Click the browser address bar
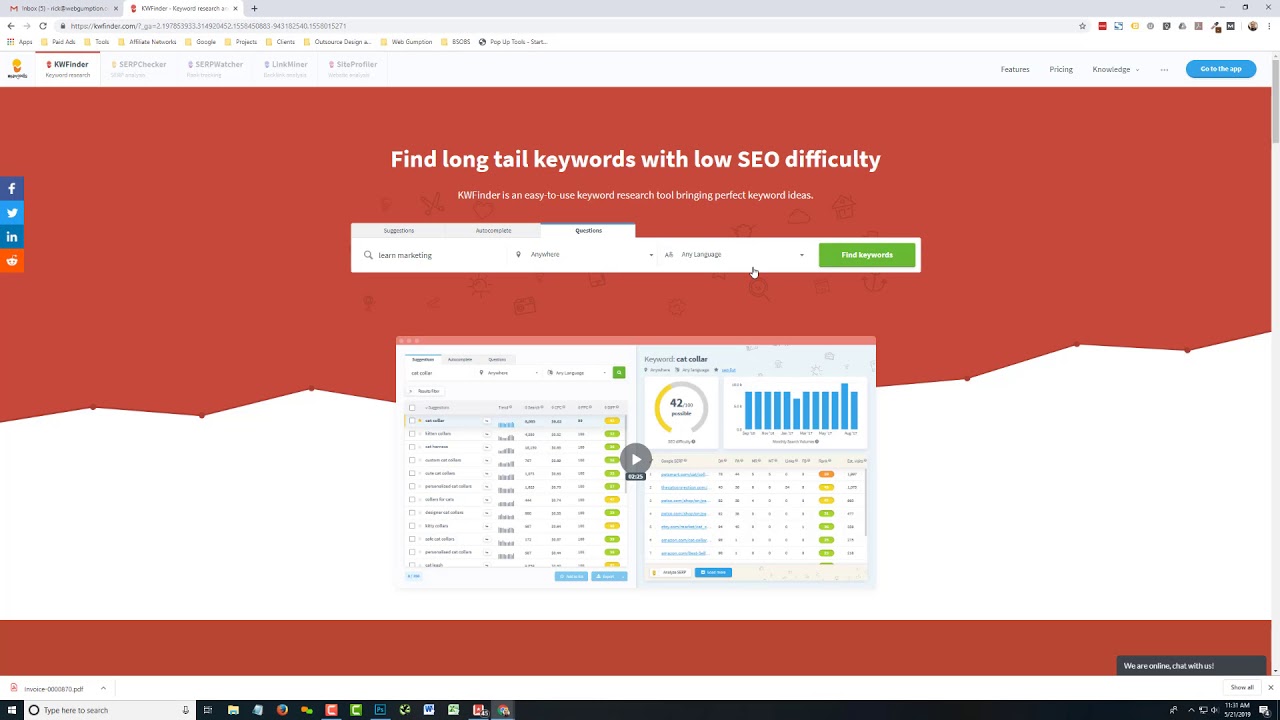 570,26
